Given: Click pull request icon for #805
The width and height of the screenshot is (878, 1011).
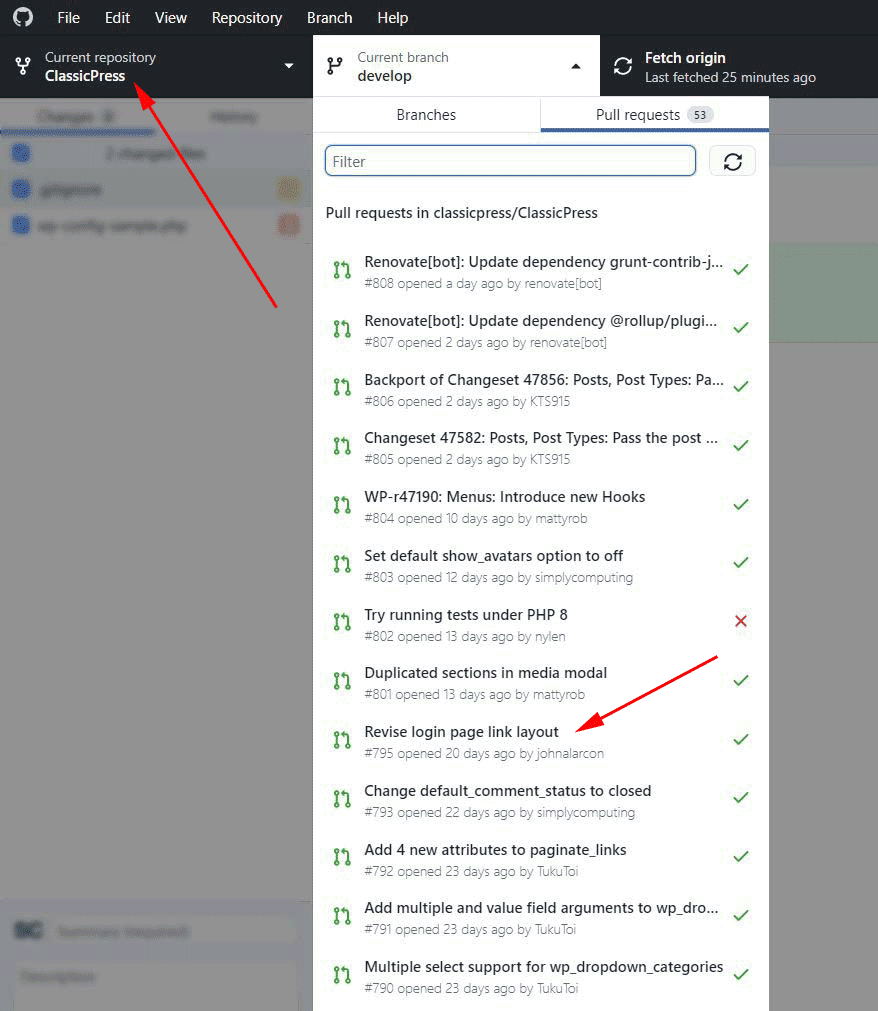Looking at the screenshot, I should [342, 446].
